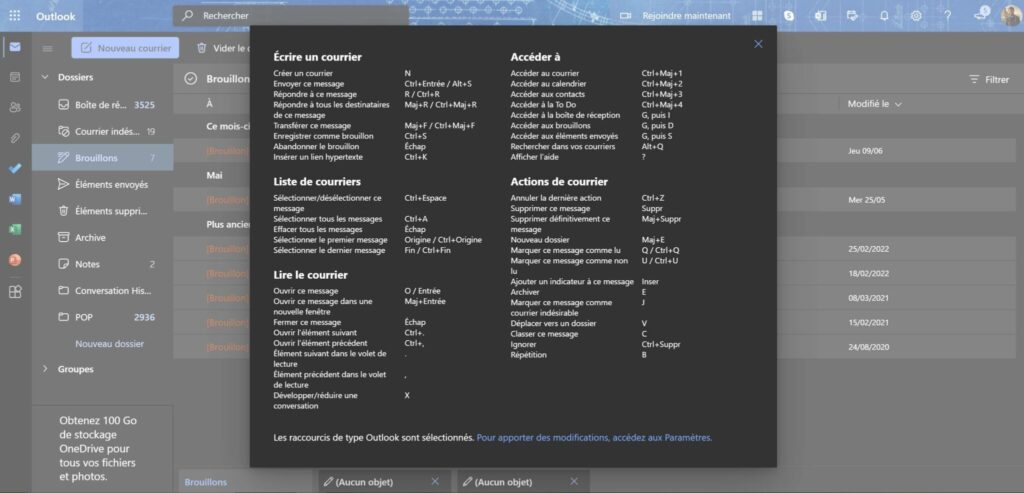Open more apps grid icon in rail
Viewport: 1024px width, 493px height.
click(x=15, y=292)
